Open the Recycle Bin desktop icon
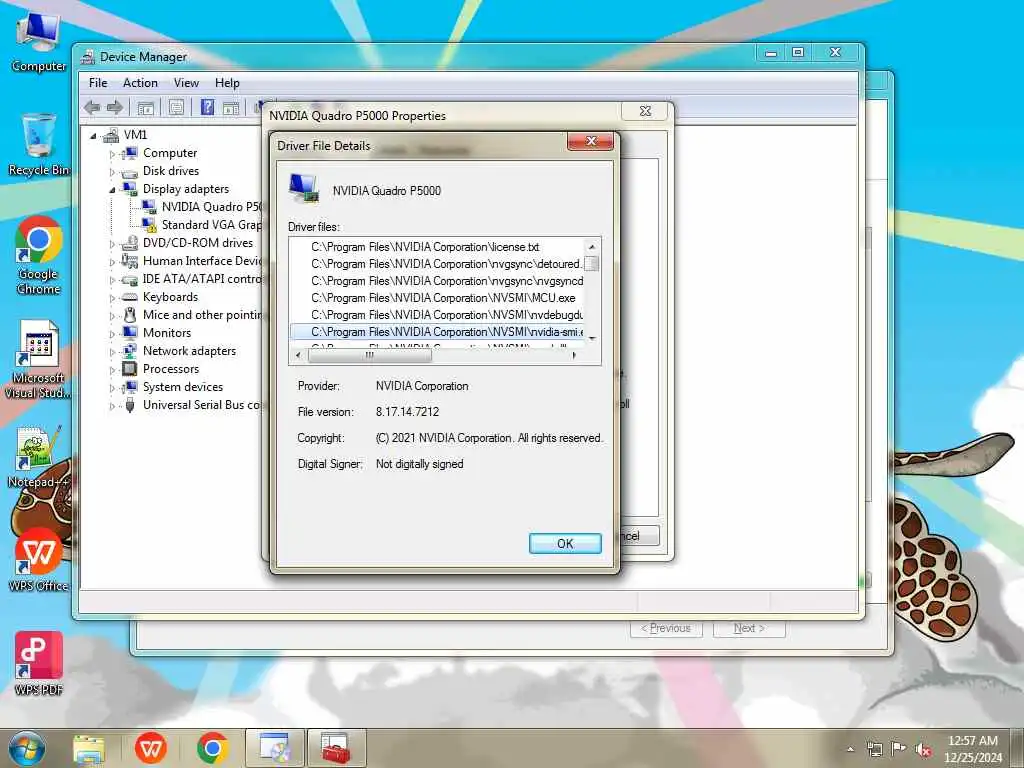1024x768 pixels. (x=39, y=145)
